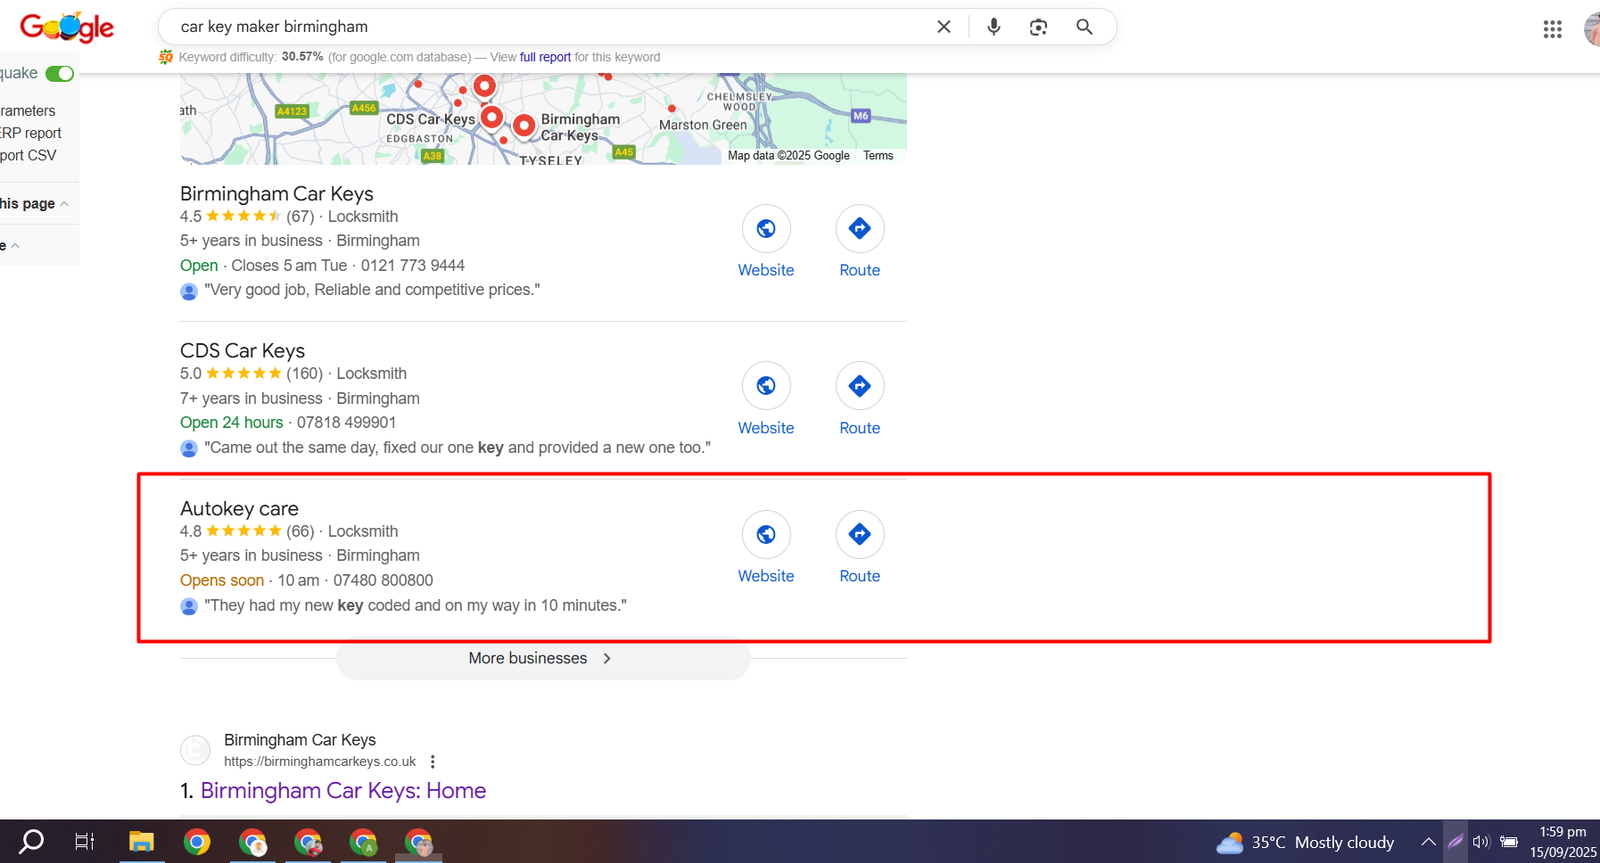This screenshot has height=863, width=1600.
Task: Open the Parameters sidebar item
Action: point(28,111)
